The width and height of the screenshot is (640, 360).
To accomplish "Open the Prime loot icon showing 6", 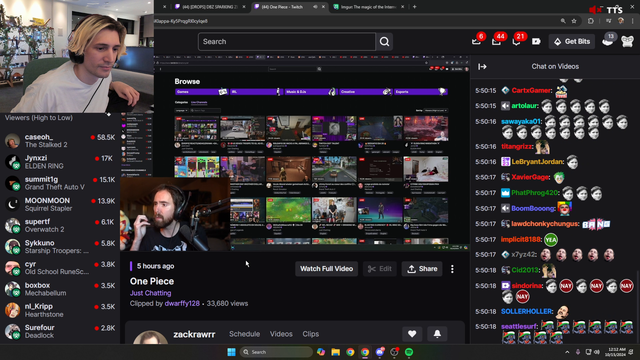I will (476, 41).
